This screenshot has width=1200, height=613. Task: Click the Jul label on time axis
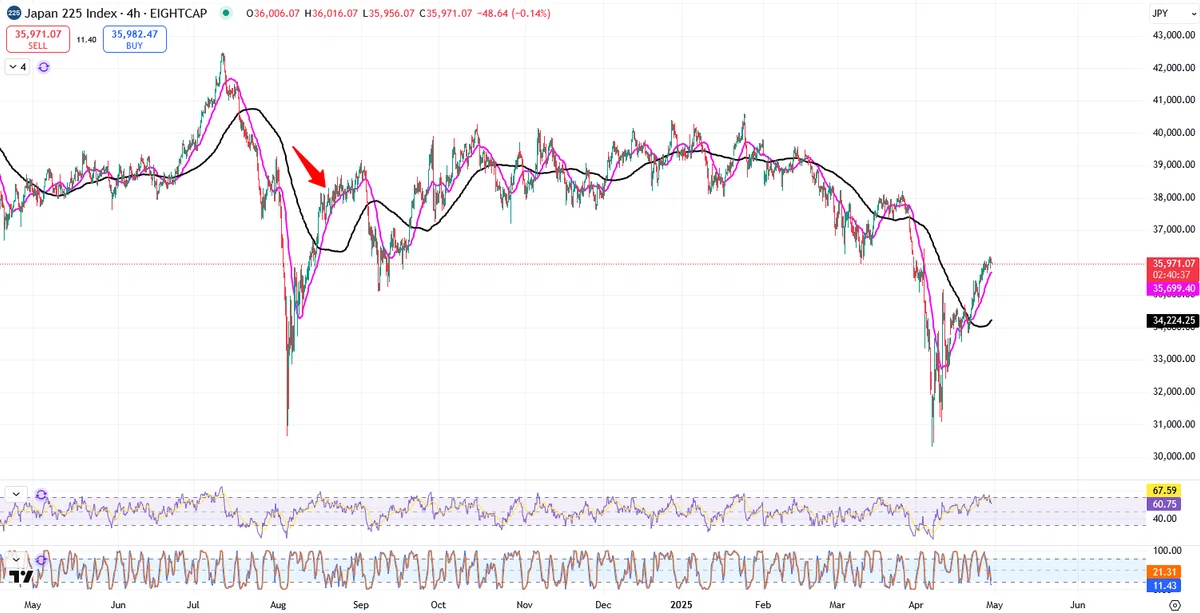(194, 605)
